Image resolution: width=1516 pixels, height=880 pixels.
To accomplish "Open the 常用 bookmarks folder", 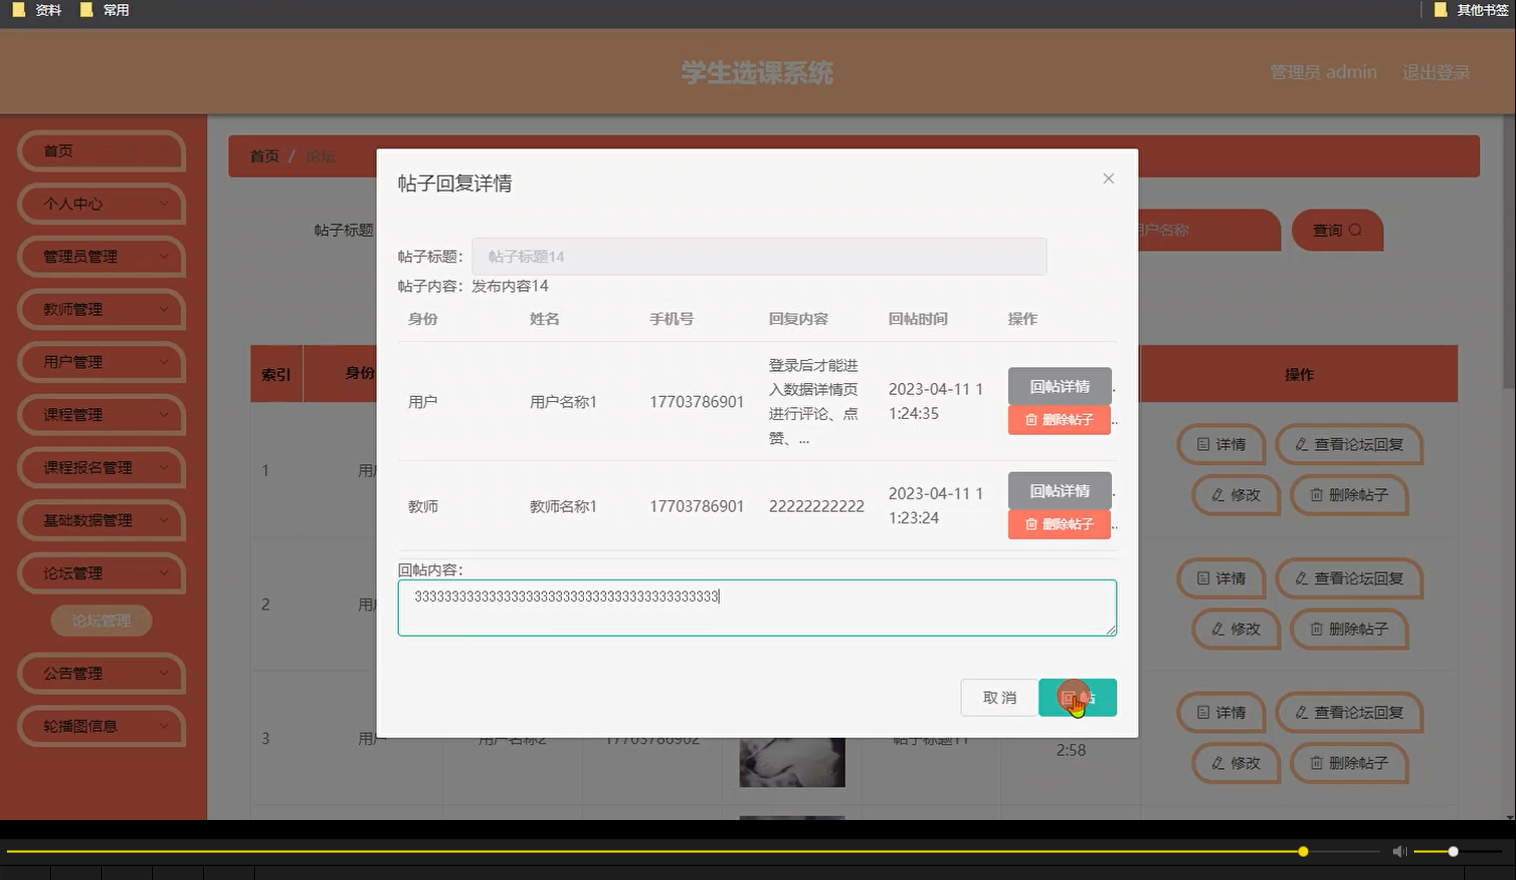I will click(103, 10).
